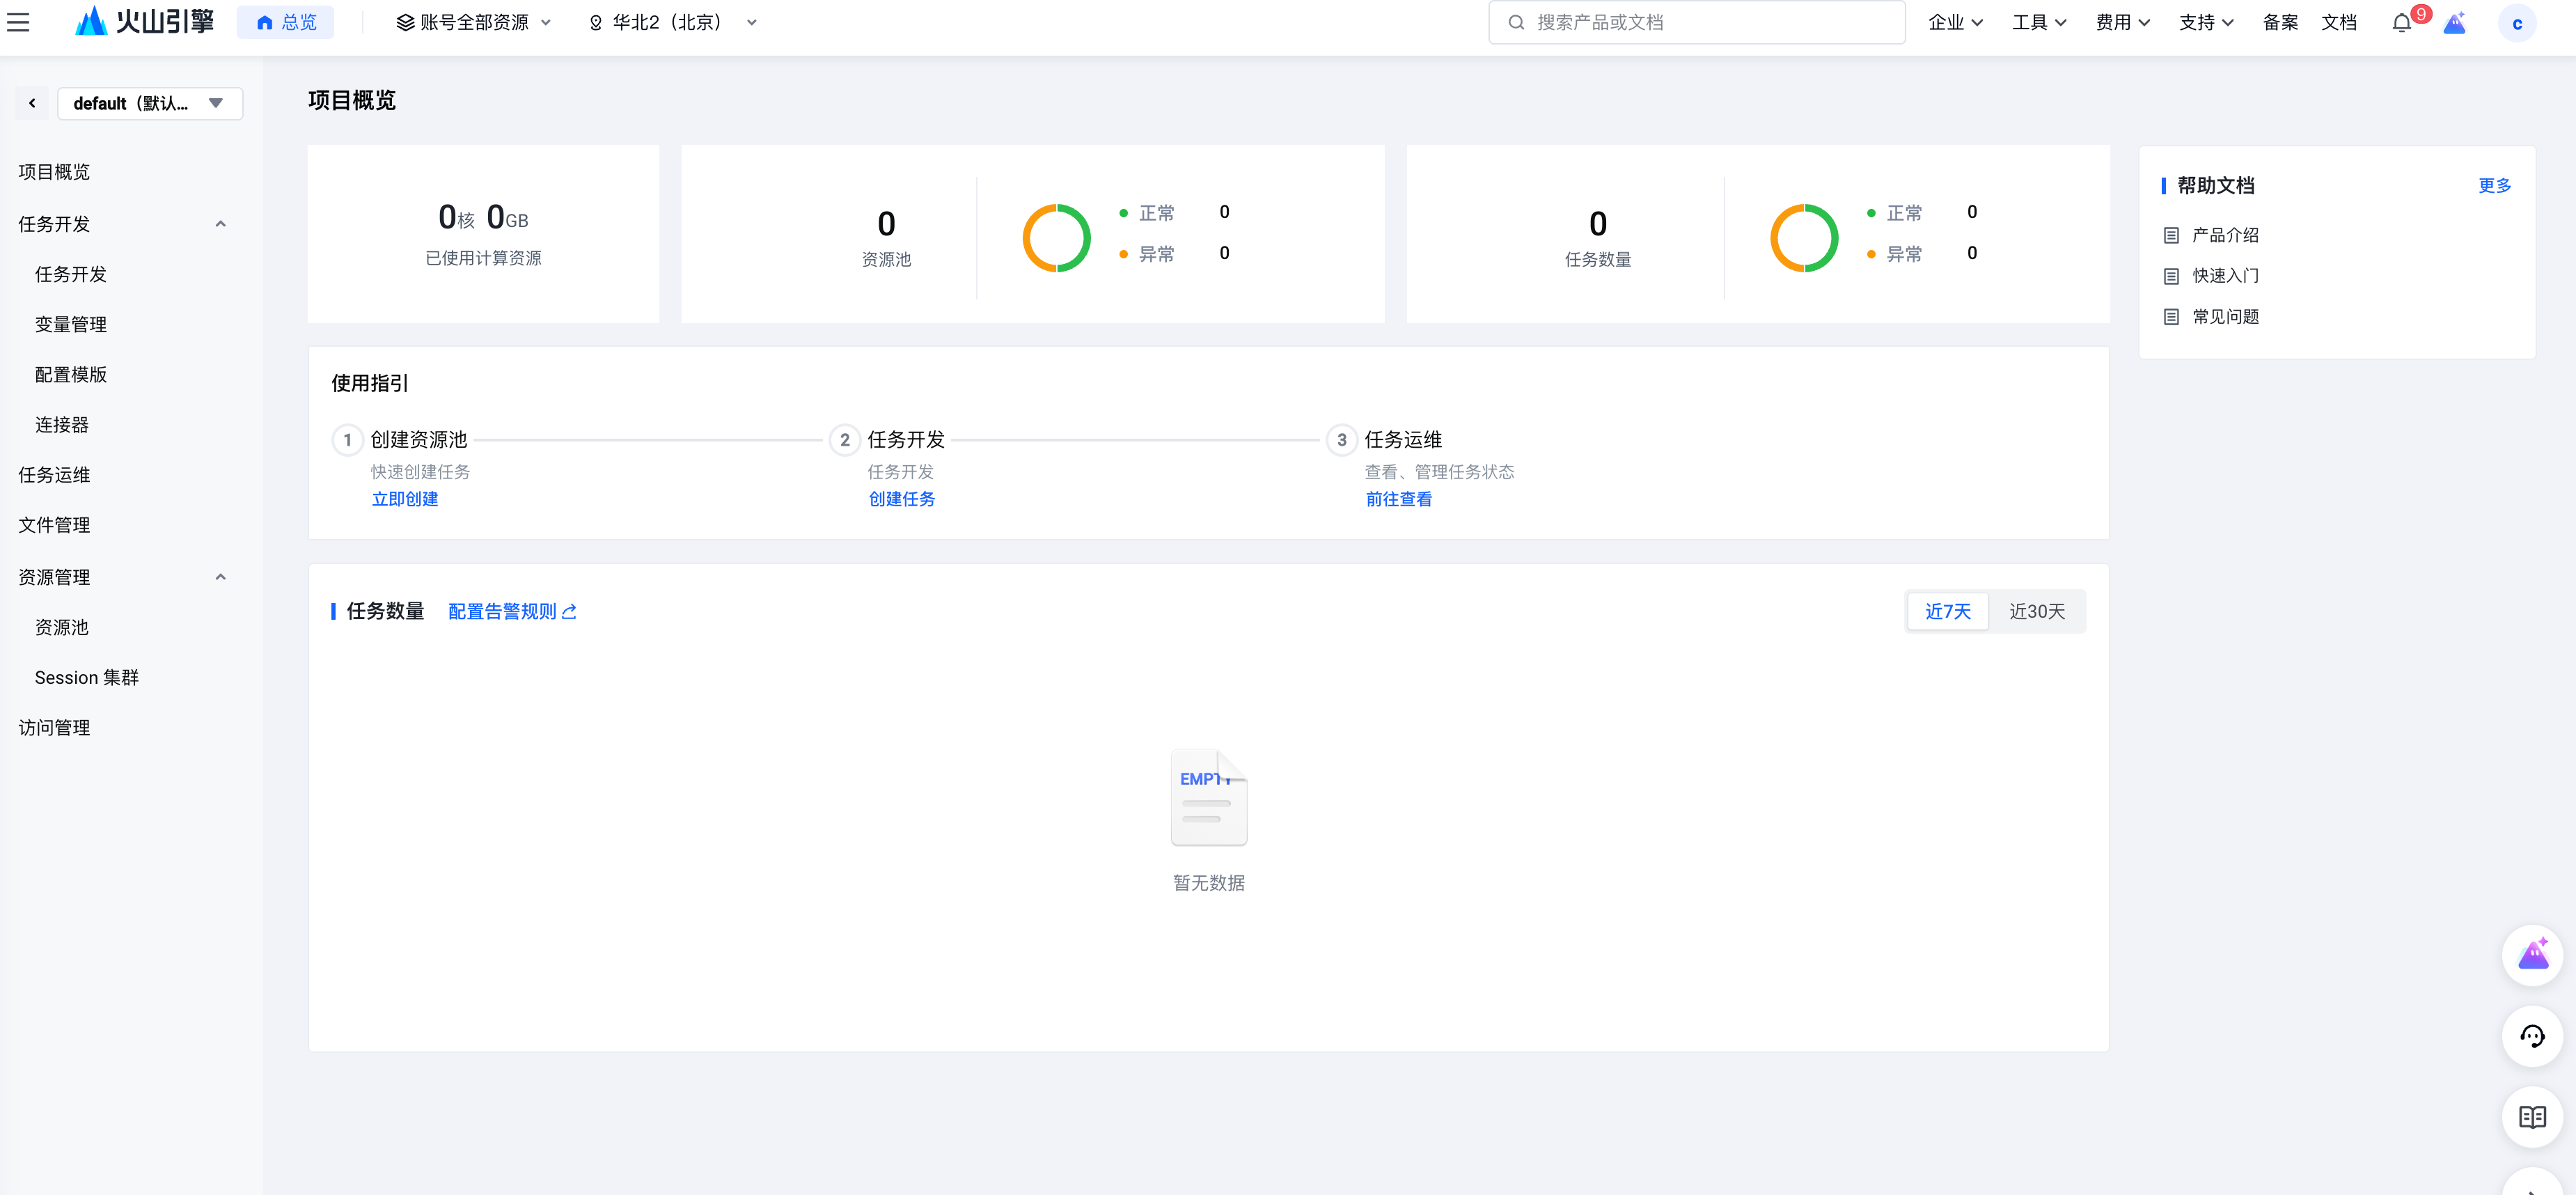2576x1195 pixels.
Task: Collapse the 资源管理 sidebar section
Action: tap(220, 577)
